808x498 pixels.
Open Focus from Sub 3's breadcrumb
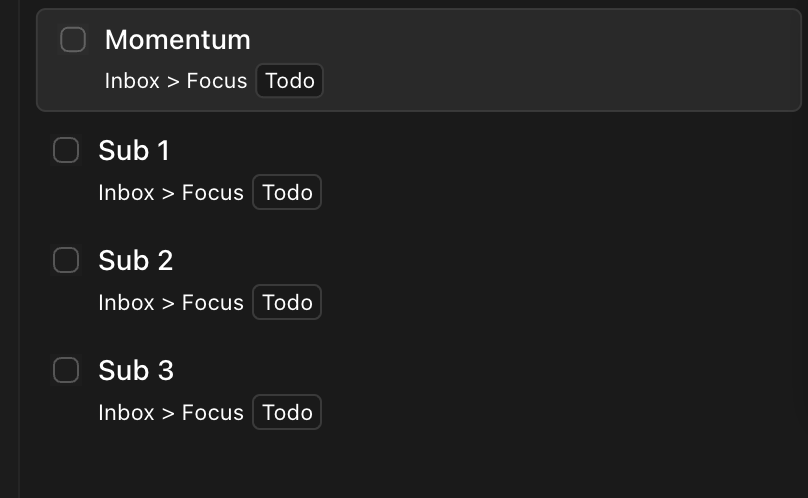click(x=213, y=413)
